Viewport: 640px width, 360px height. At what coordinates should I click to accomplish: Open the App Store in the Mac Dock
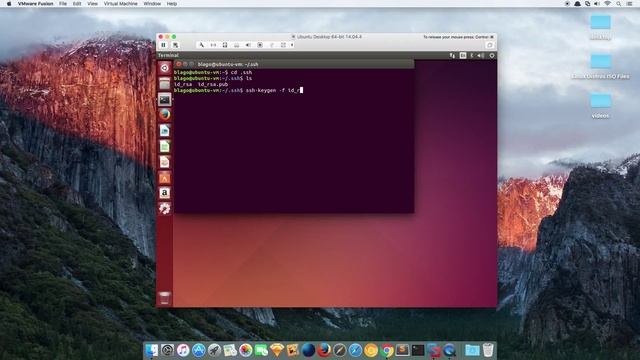point(198,350)
